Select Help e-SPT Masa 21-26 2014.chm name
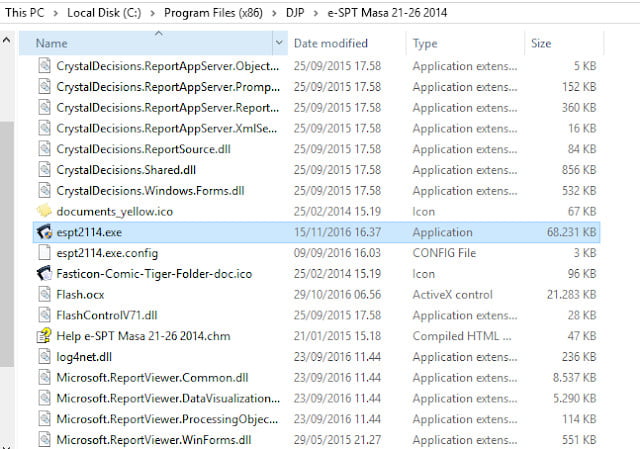The height and width of the screenshot is (449, 640). point(143,336)
